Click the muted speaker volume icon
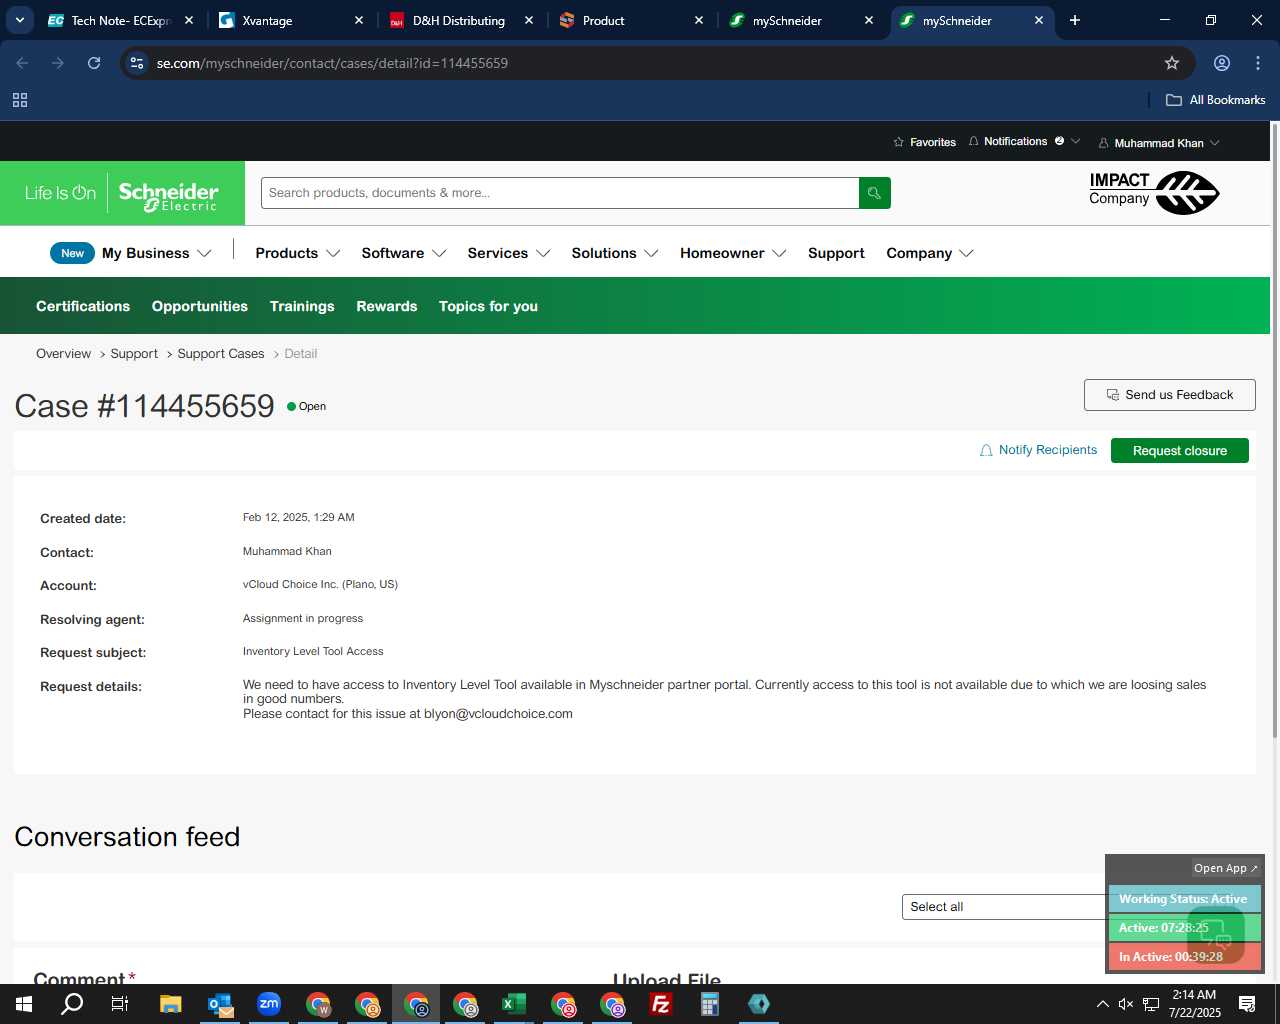The width and height of the screenshot is (1280, 1024). tap(1126, 1004)
